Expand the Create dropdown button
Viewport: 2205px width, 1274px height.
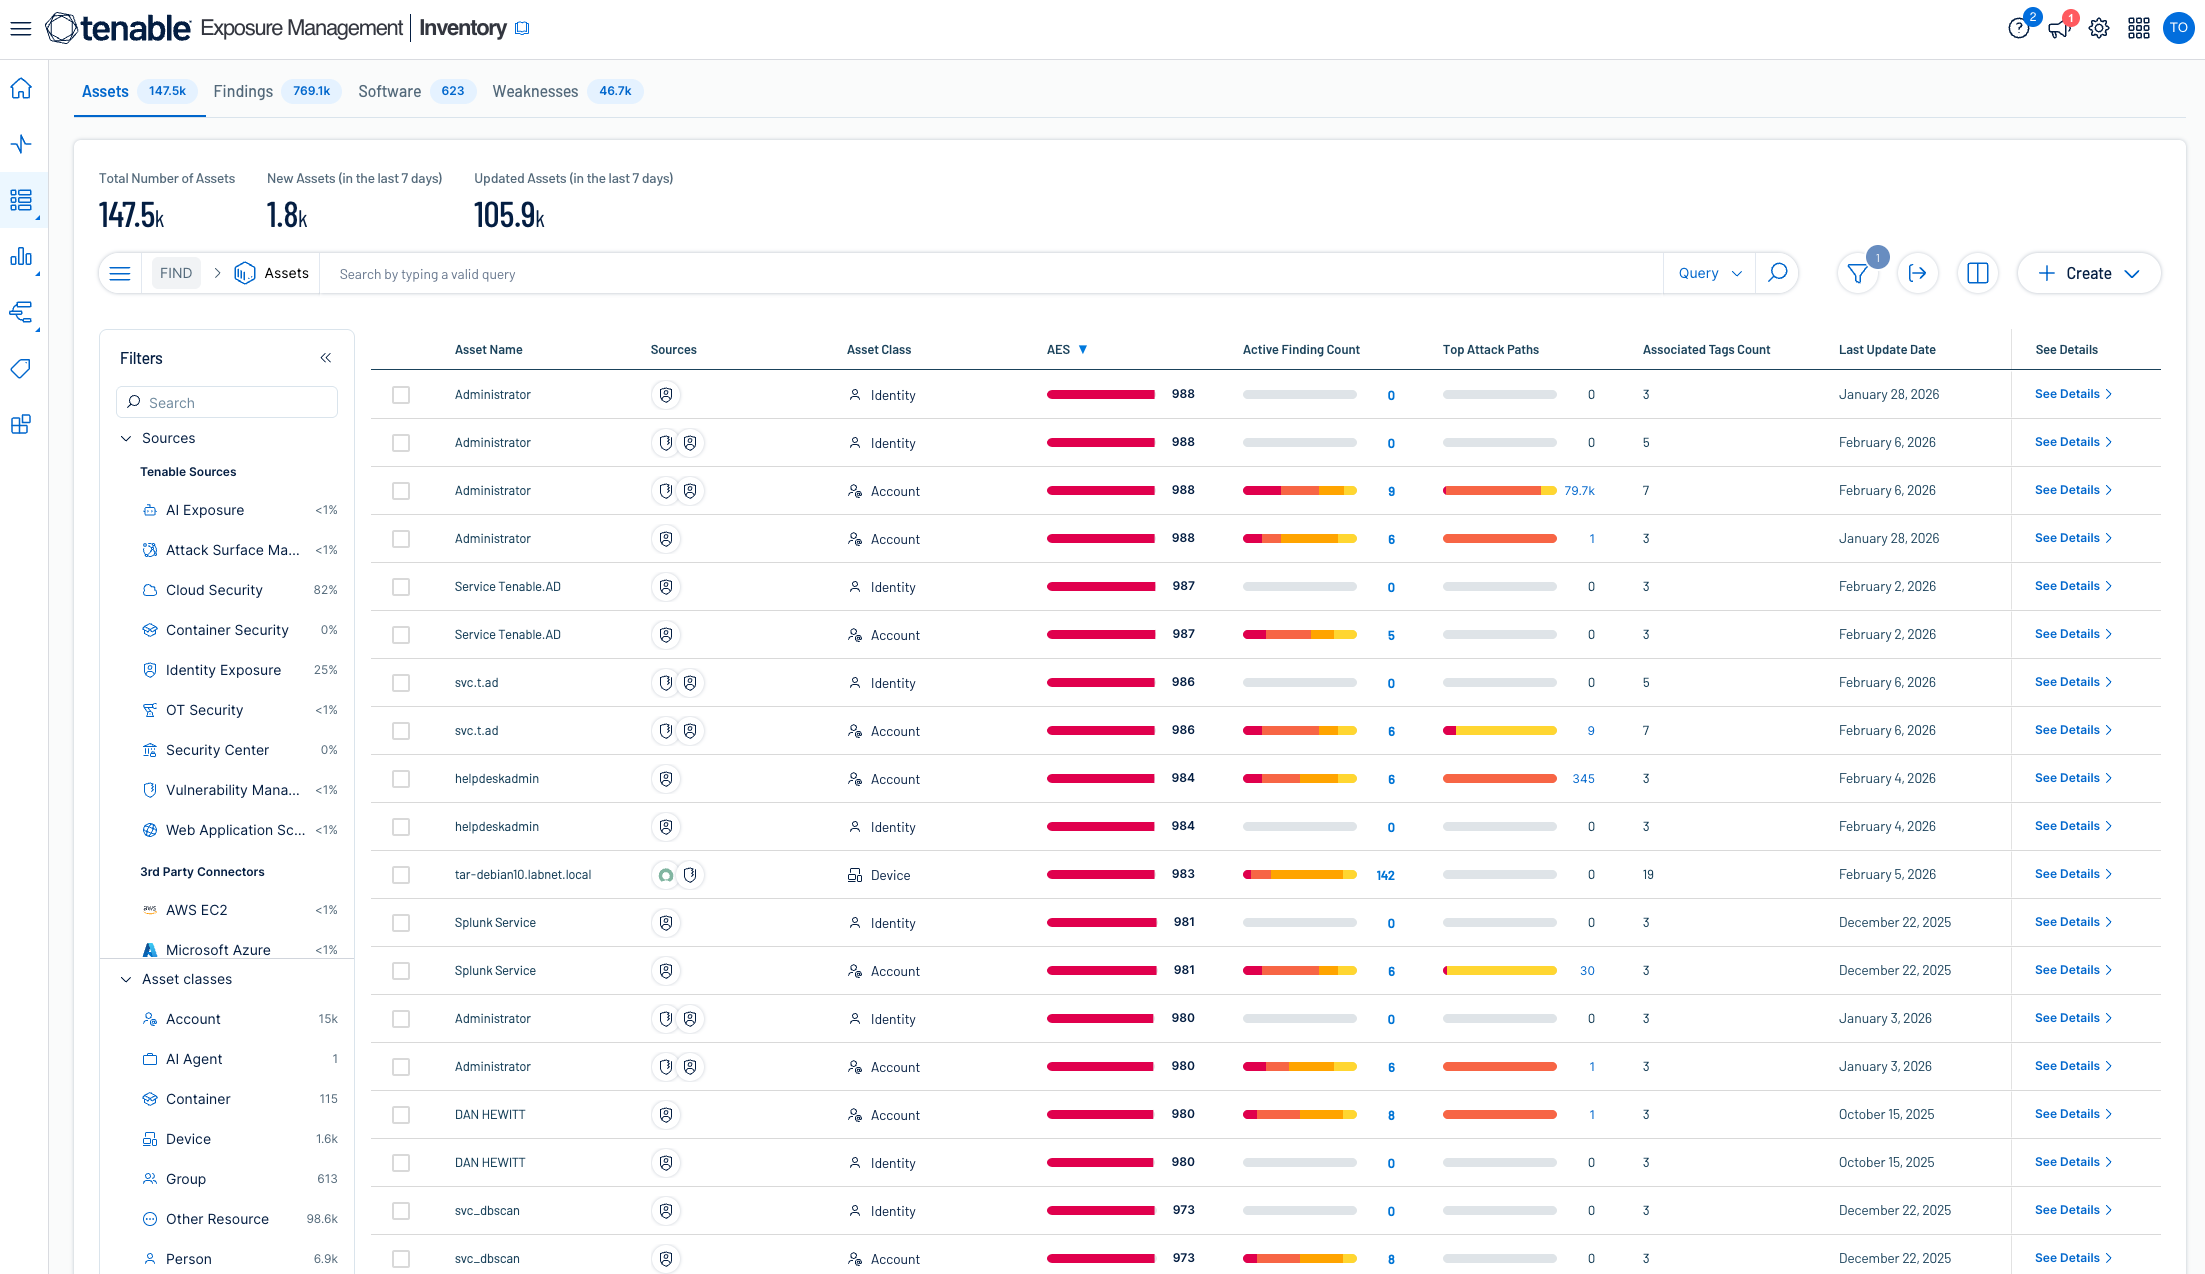pyautogui.click(x=2089, y=273)
